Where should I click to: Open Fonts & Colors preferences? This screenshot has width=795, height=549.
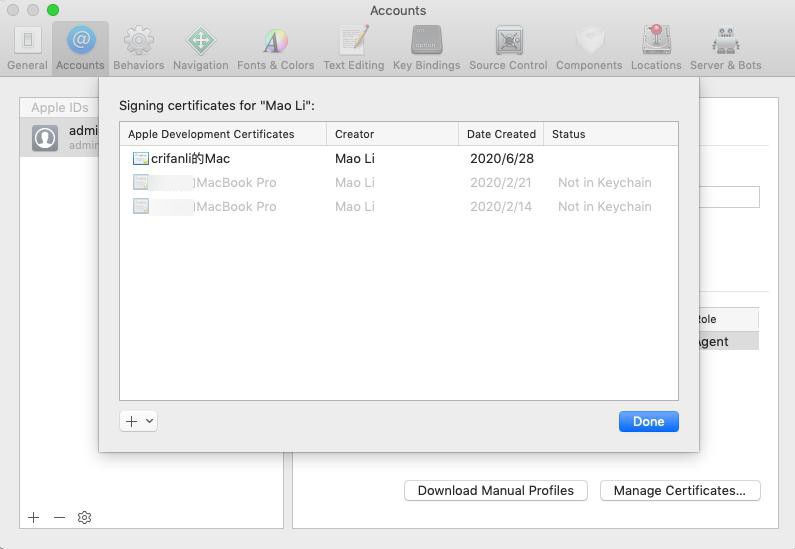point(275,48)
